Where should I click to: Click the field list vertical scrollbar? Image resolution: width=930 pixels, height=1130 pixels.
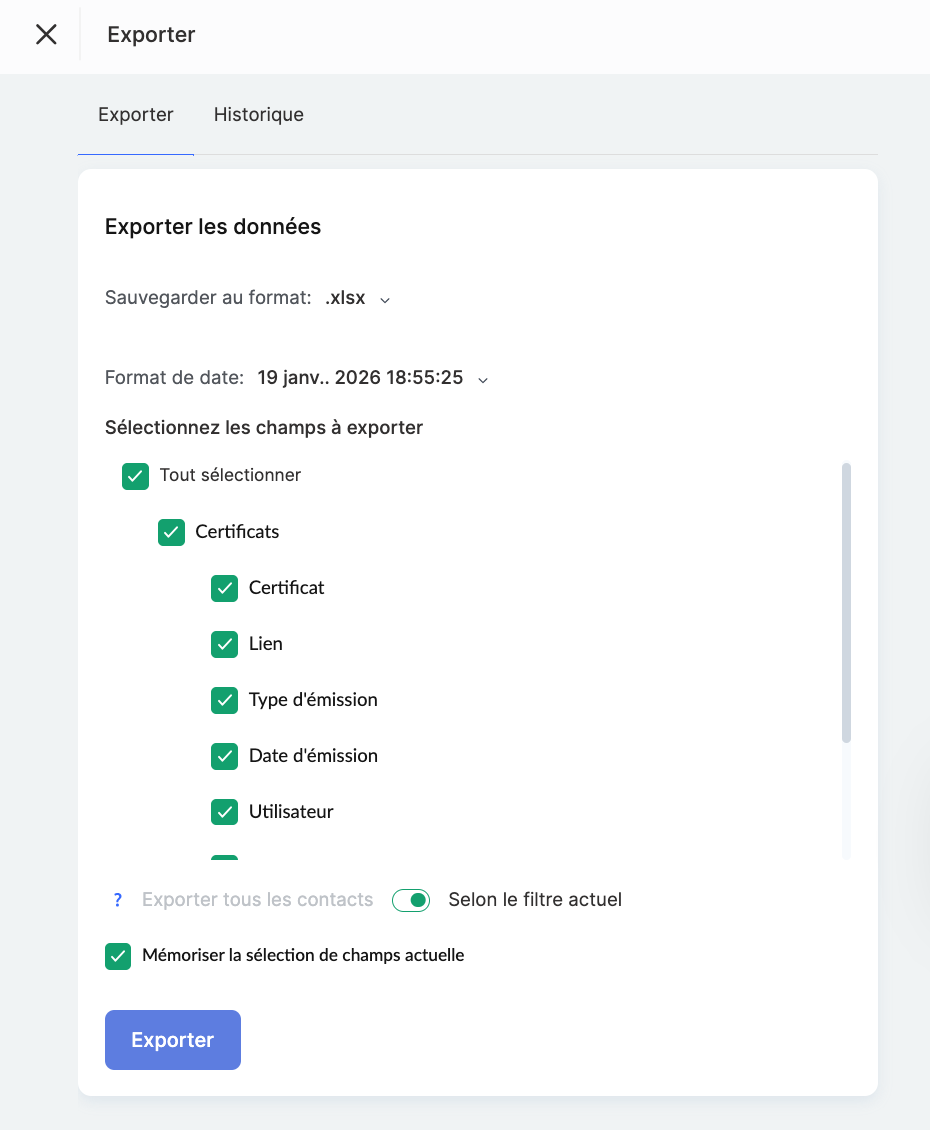[846, 602]
